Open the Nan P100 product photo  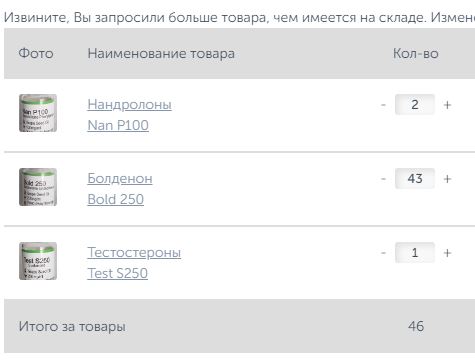tap(38, 113)
